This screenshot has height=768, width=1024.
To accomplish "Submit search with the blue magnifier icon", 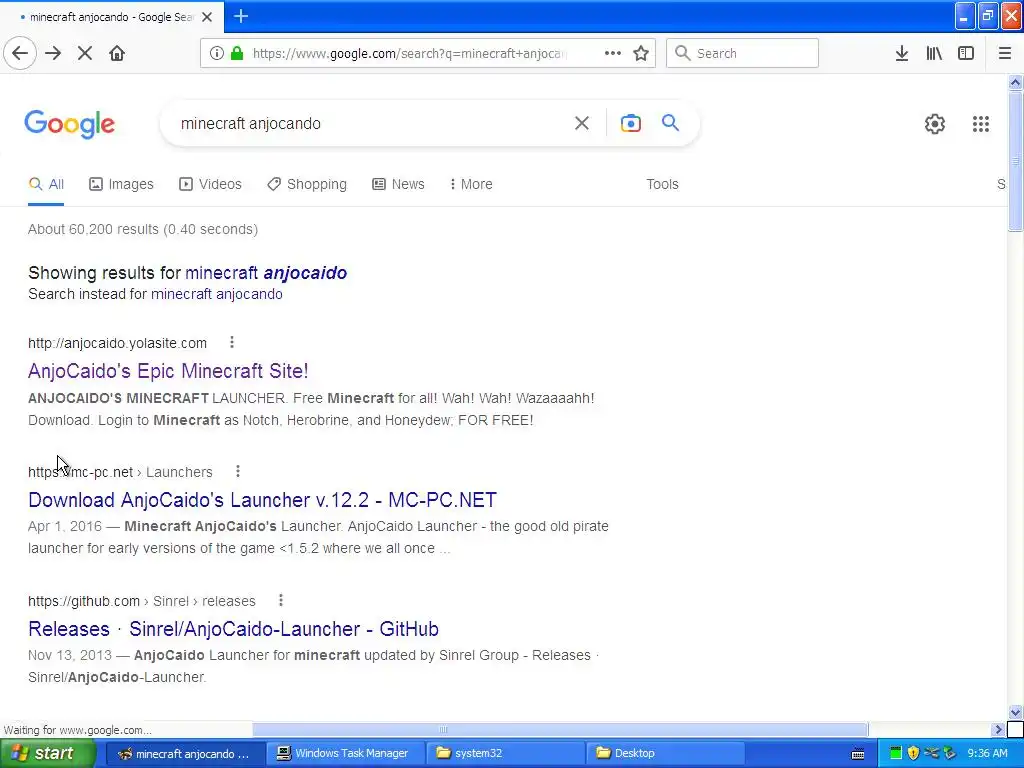I will point(671,123).
